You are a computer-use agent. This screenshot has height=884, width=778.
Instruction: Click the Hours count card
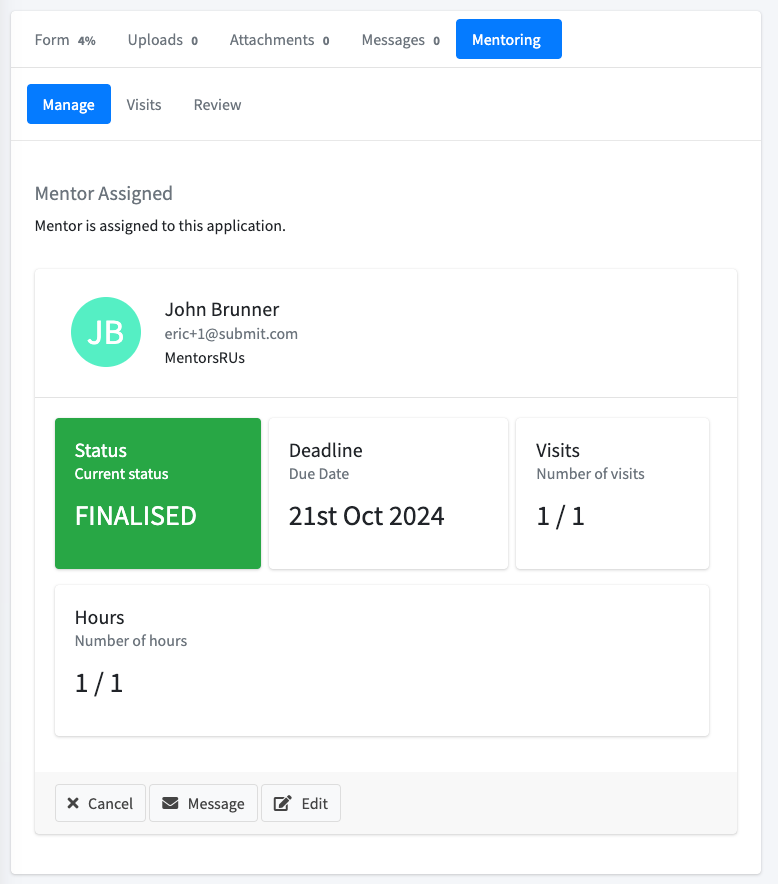tap(382, 660)
